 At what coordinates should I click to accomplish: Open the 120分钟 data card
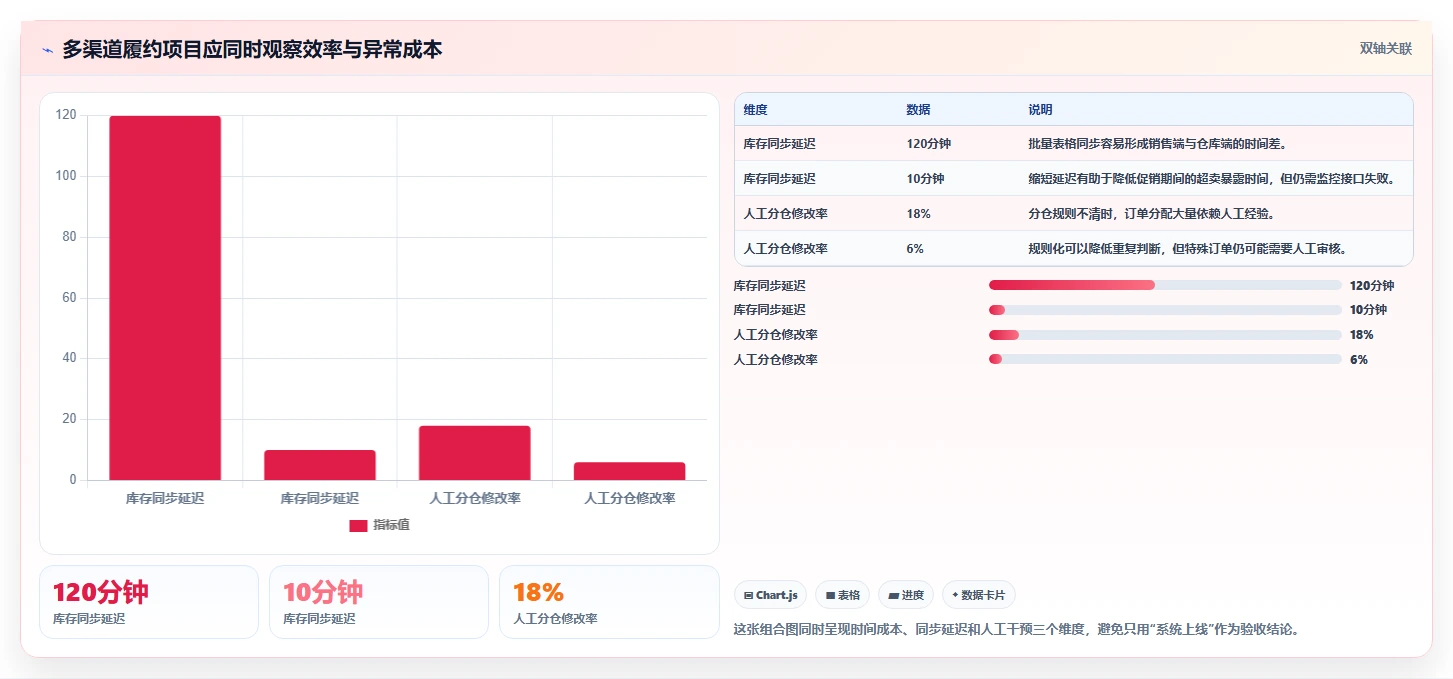tap(149, 602)
